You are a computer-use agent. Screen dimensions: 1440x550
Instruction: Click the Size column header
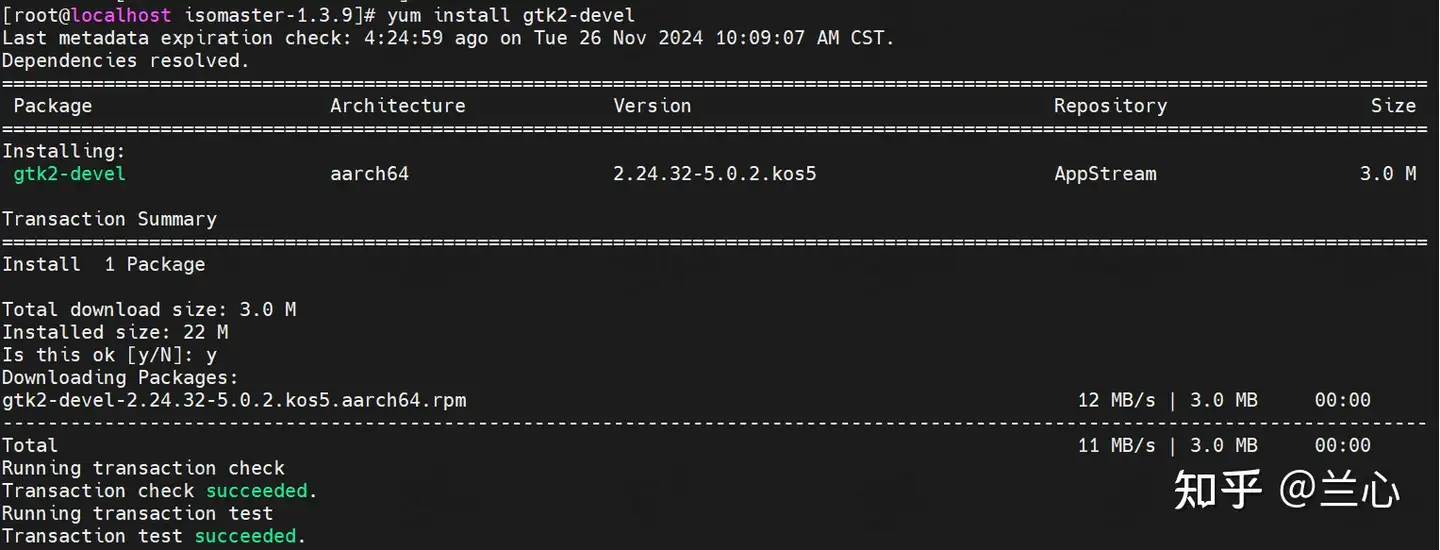click(1394, 106)
